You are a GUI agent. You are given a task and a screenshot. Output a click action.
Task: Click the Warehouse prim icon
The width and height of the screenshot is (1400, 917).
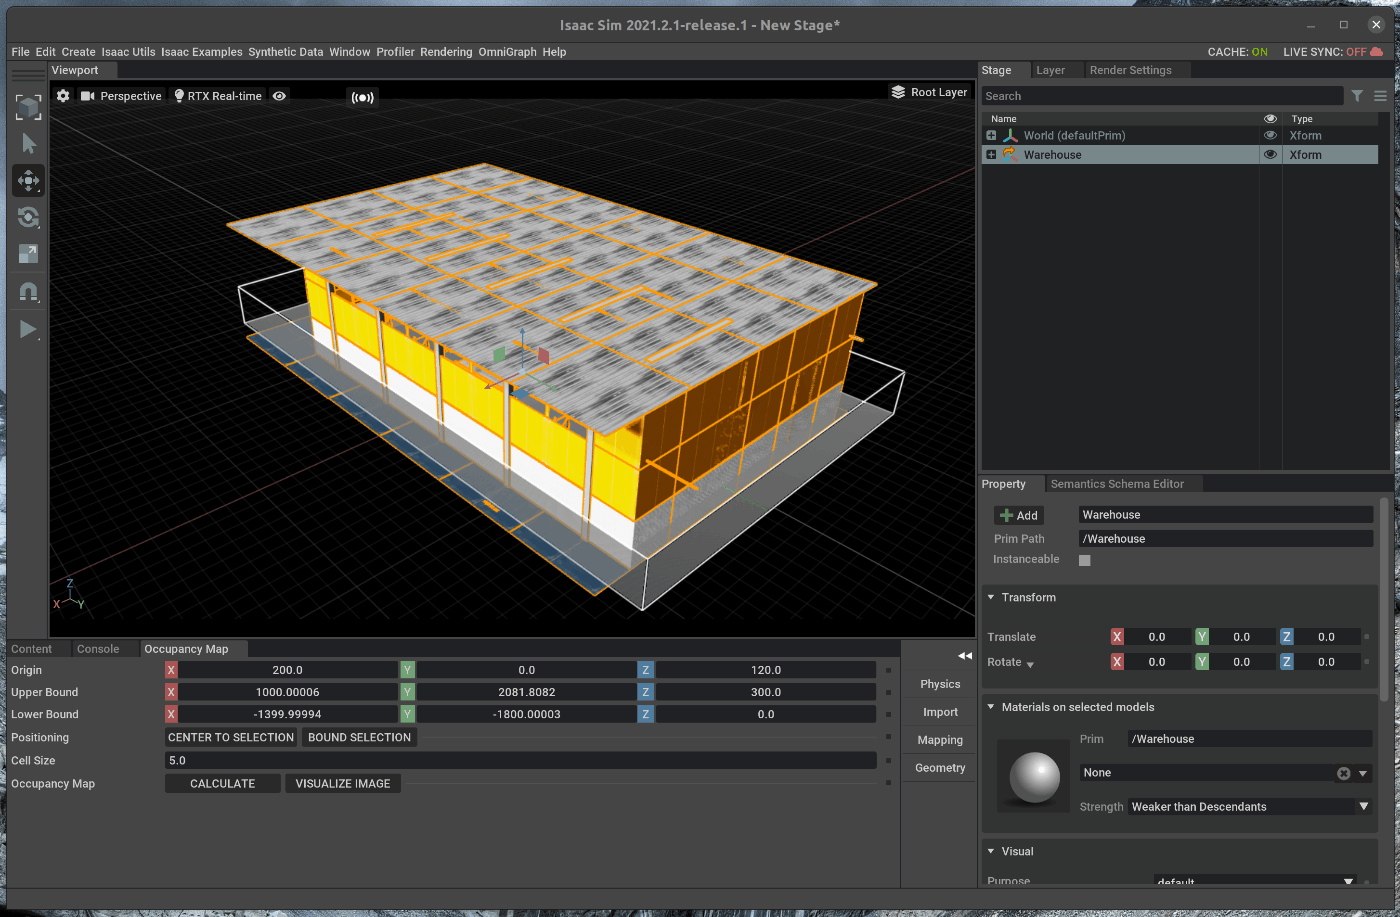(1010, 154)
